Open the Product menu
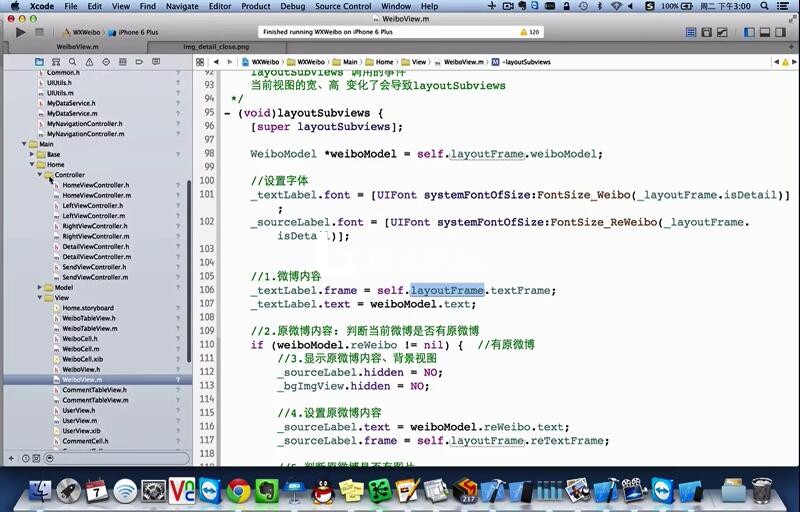Image resolution: width=800 pixels, height=512 pixels. tap(255, 6)
